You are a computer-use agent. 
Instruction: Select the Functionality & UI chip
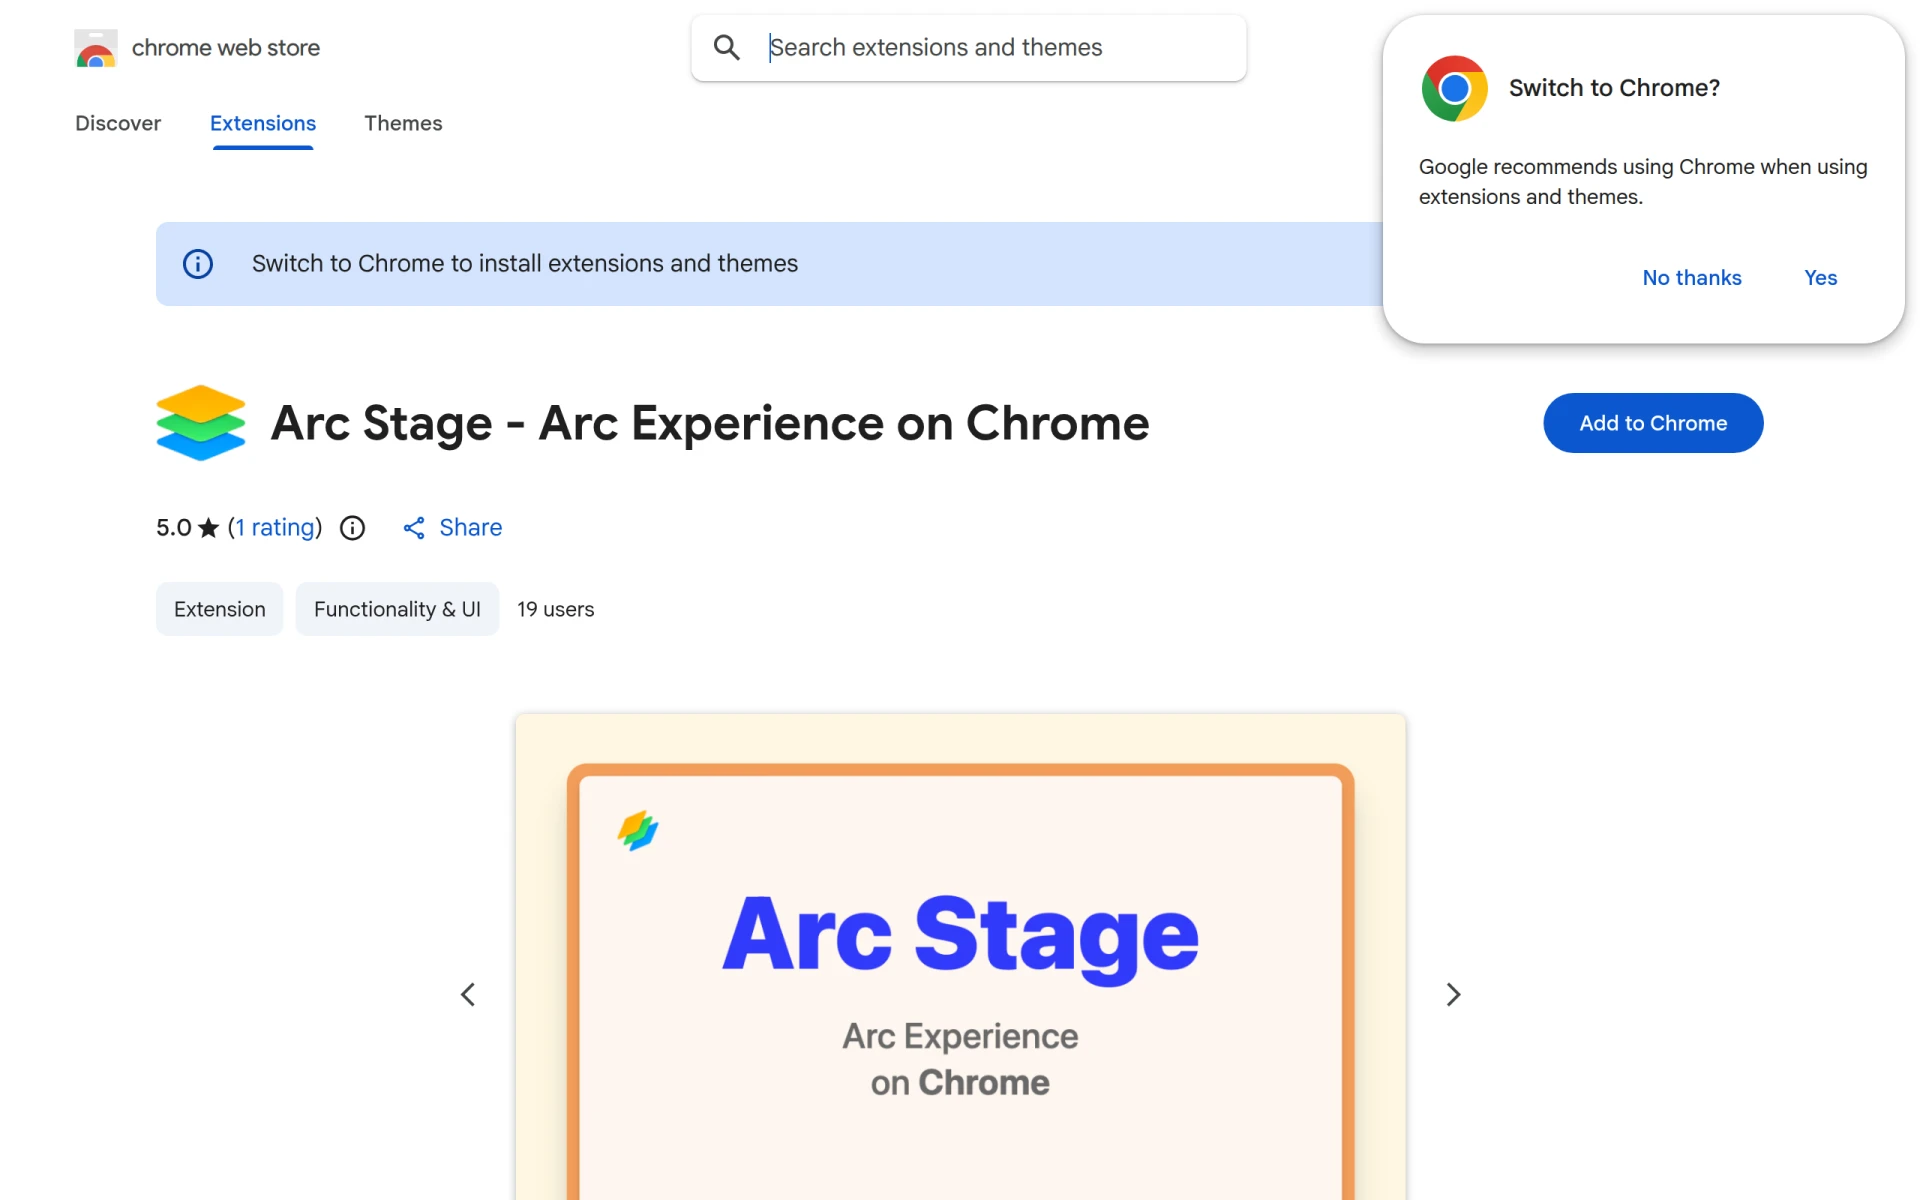click(397, 609)
